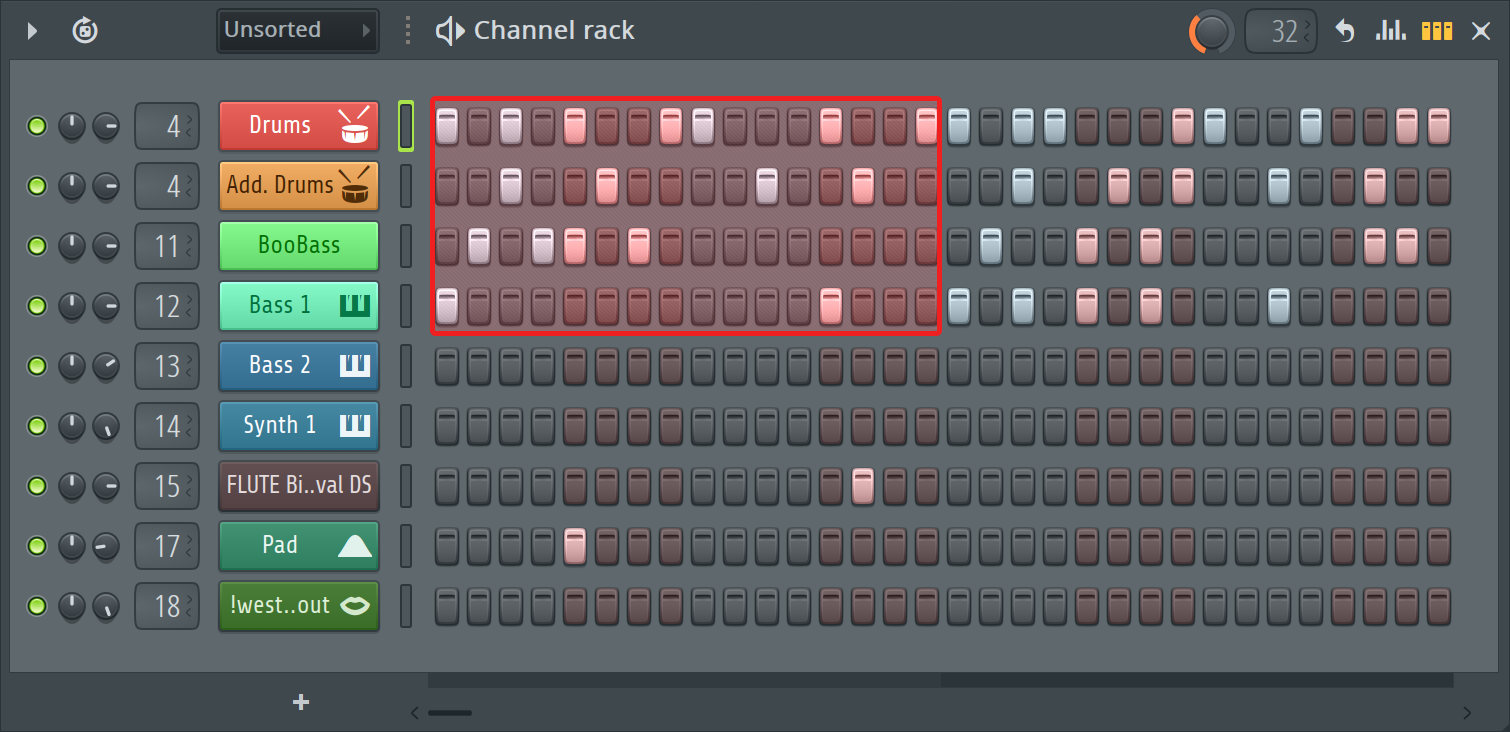Close the Channel rack window
Image resolution: width=1510 pixels, height=732 pixels.
coord(1481,31)
